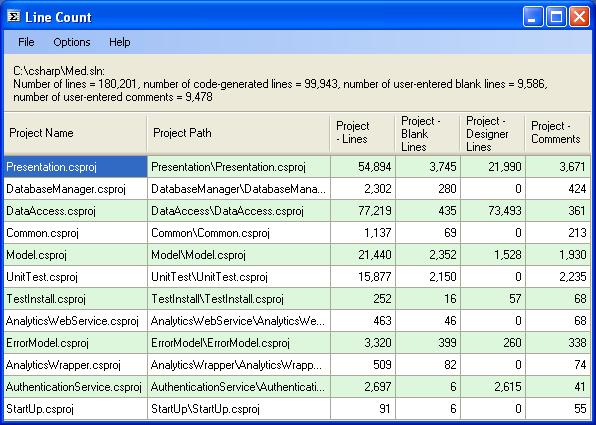
Task: Click the Project - Blank Lines header
Action: [427, 133]
